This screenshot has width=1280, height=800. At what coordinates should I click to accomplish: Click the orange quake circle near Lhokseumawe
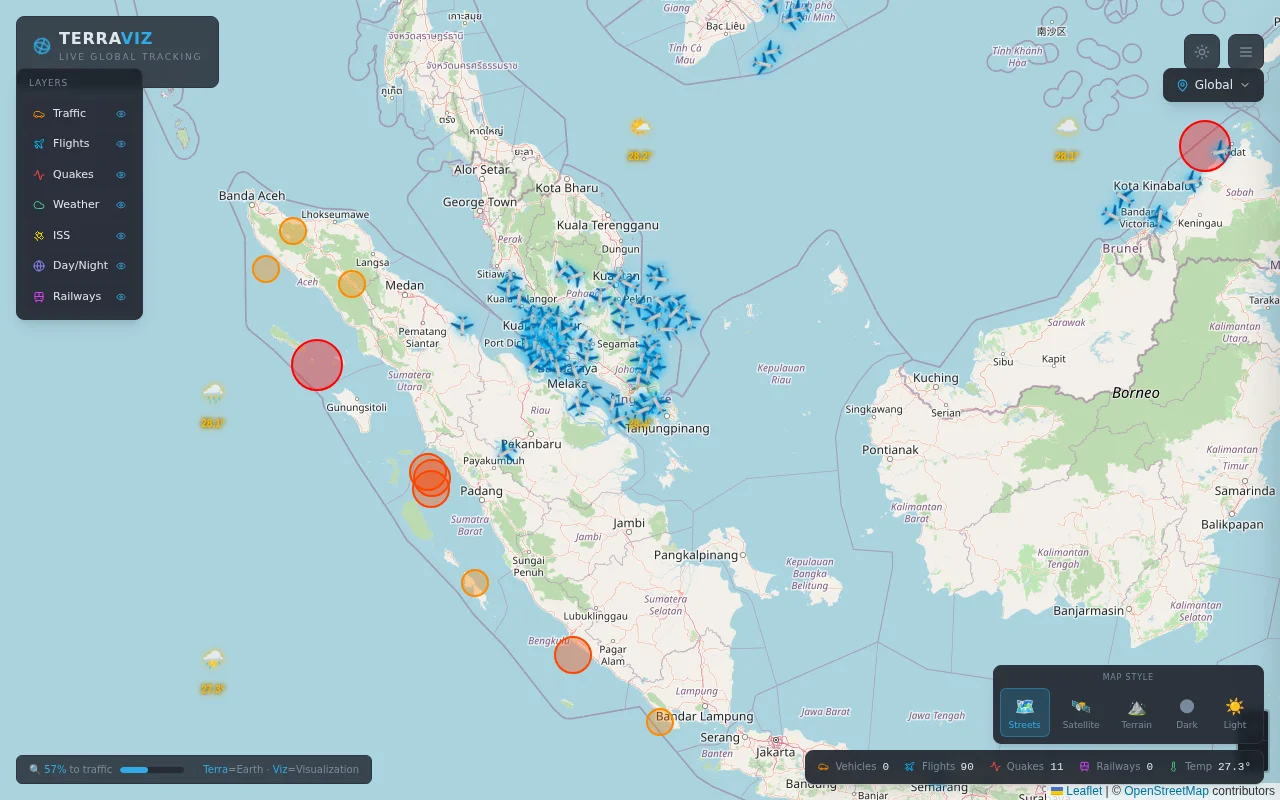coord(293,231)
